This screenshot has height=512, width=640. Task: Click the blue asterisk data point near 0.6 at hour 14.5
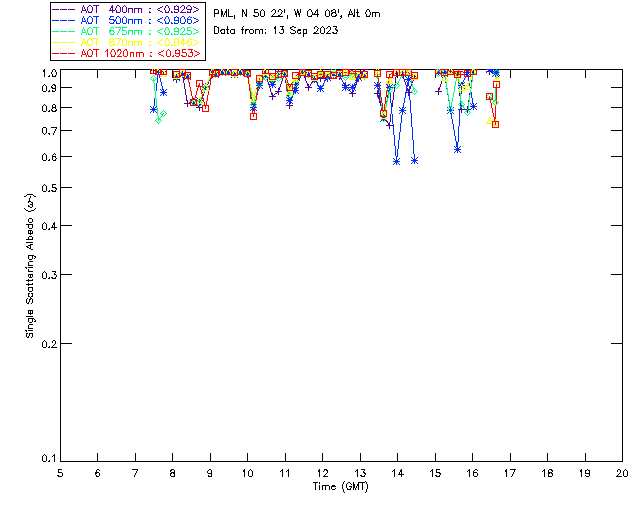(414, 161)
